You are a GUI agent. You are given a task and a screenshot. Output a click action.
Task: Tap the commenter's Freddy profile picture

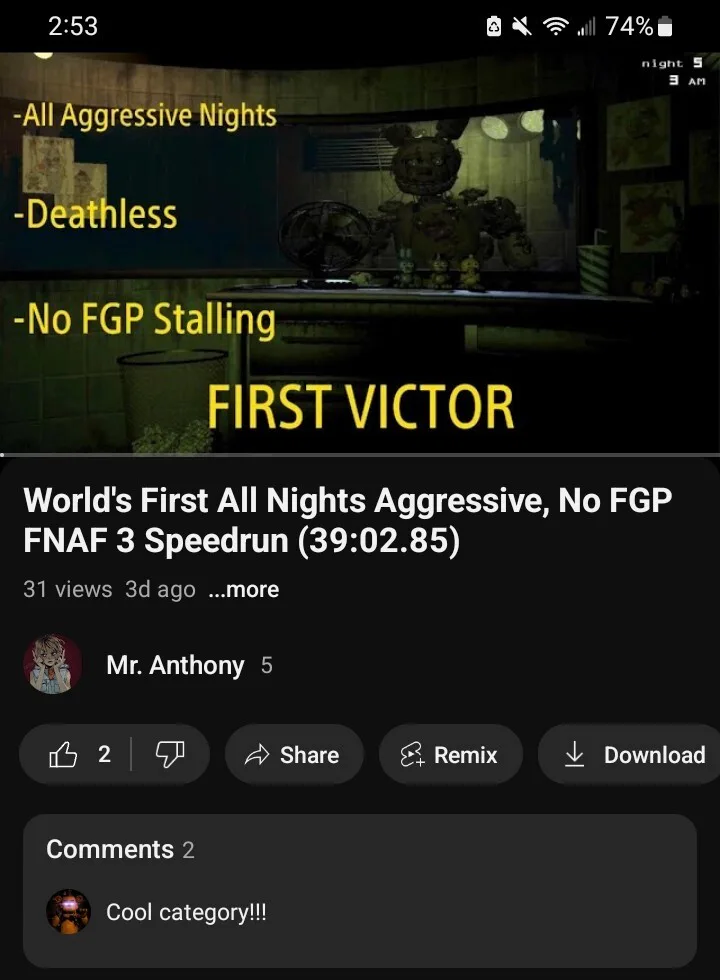[x=68, y=912]
